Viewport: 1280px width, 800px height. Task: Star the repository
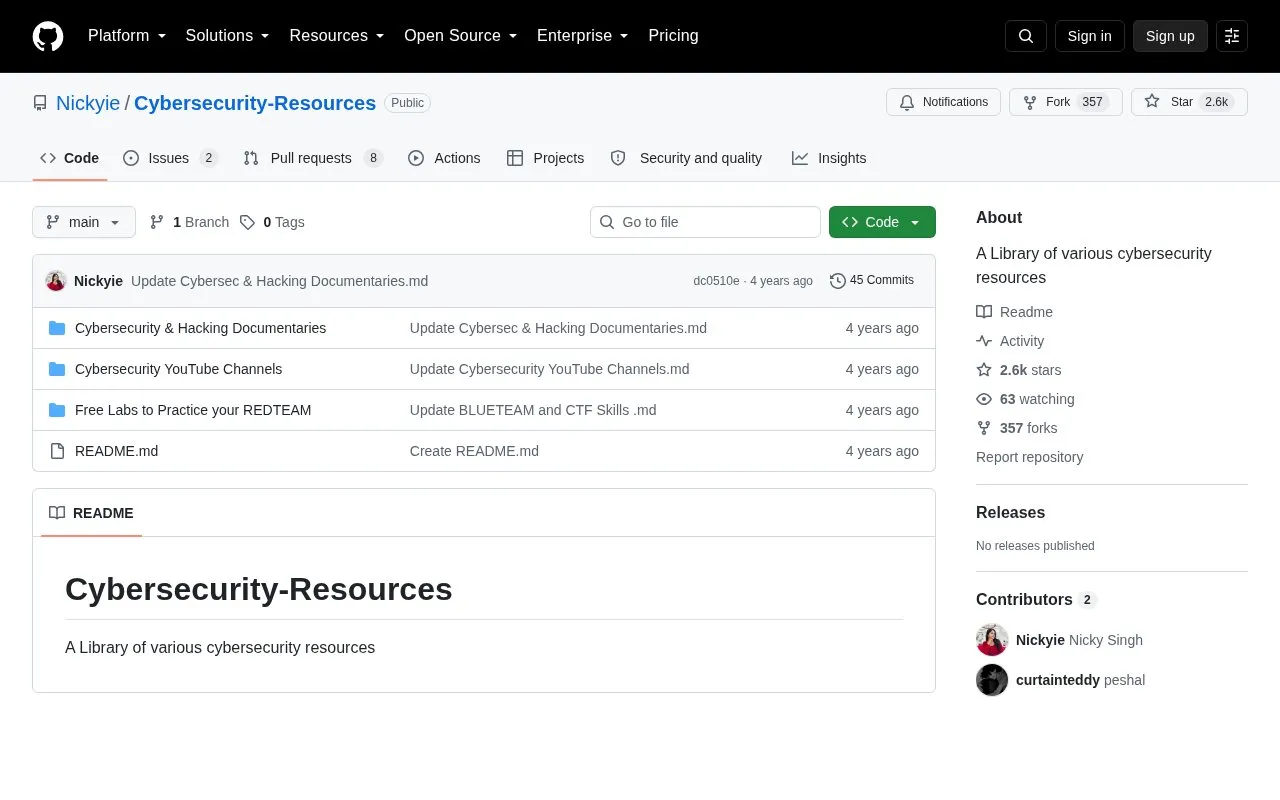(1189, 102)
